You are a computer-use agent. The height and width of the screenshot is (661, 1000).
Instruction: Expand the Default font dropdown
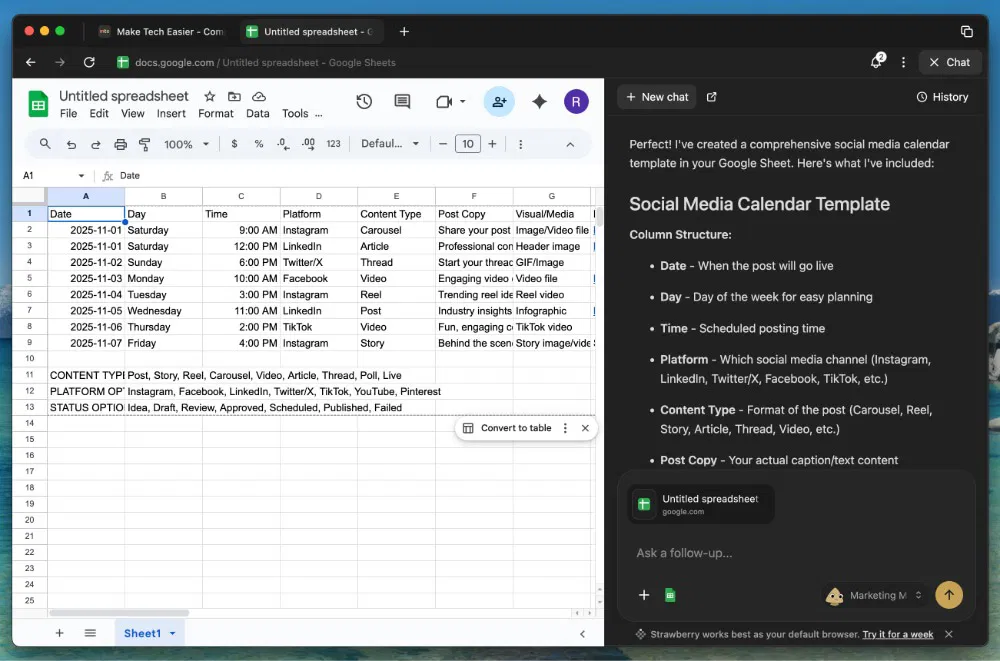(x=390, y=144)
